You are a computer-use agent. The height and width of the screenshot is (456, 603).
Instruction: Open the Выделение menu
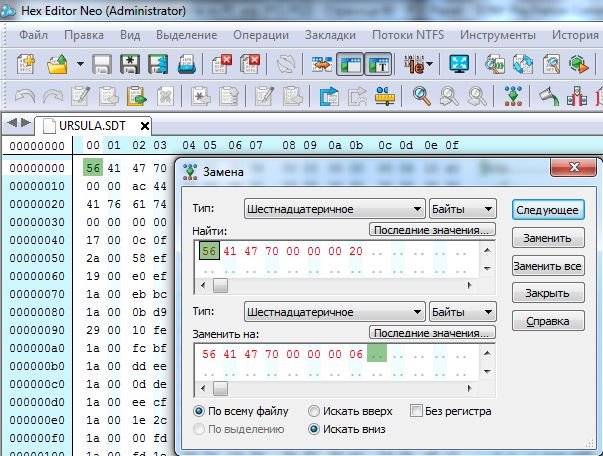tap(187, 35)
